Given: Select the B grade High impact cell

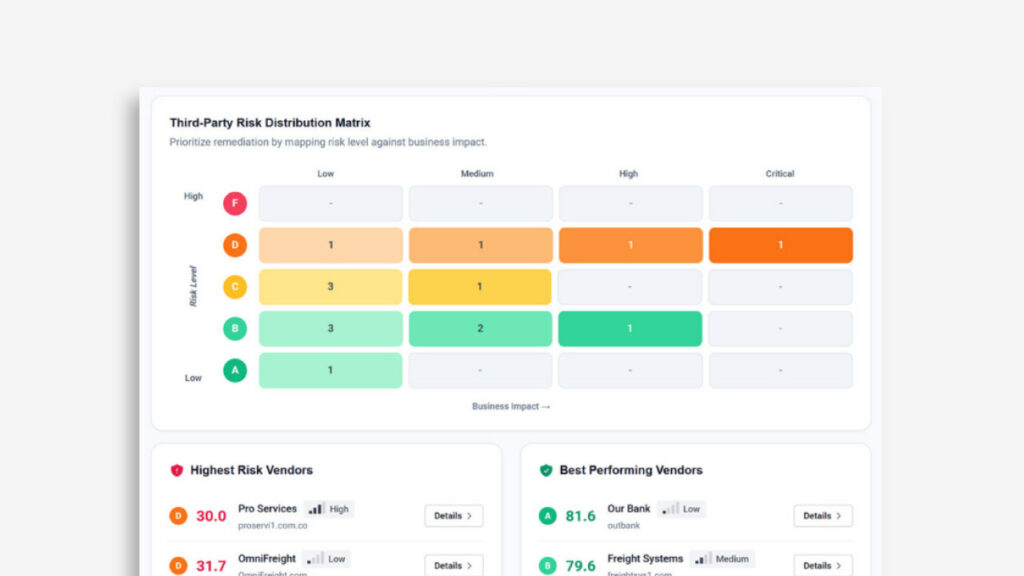Looking at the screenshot, I should pos(630,329).
